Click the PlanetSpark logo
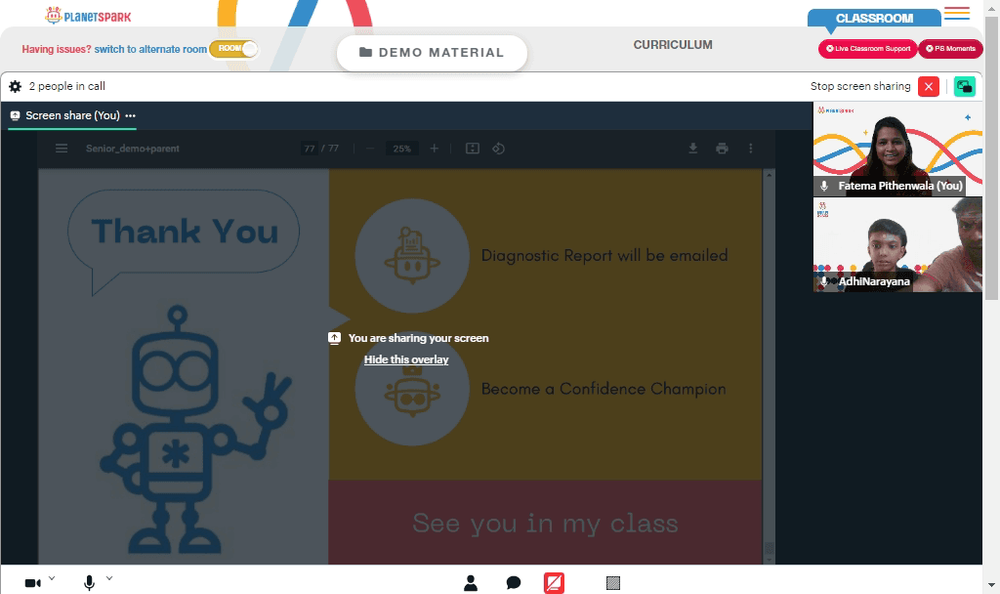 pyautogui.click(x=88, y=15)
